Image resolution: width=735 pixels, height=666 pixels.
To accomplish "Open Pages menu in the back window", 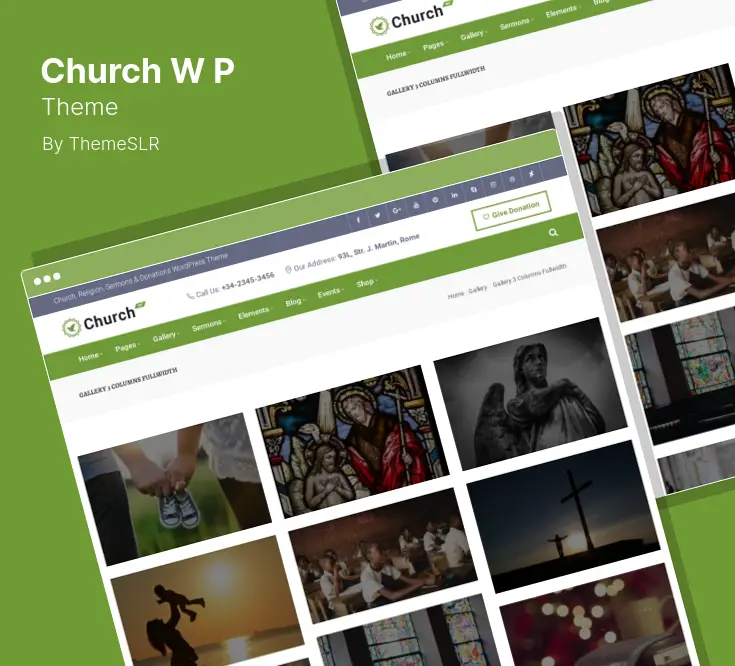I will pos(435,45).
